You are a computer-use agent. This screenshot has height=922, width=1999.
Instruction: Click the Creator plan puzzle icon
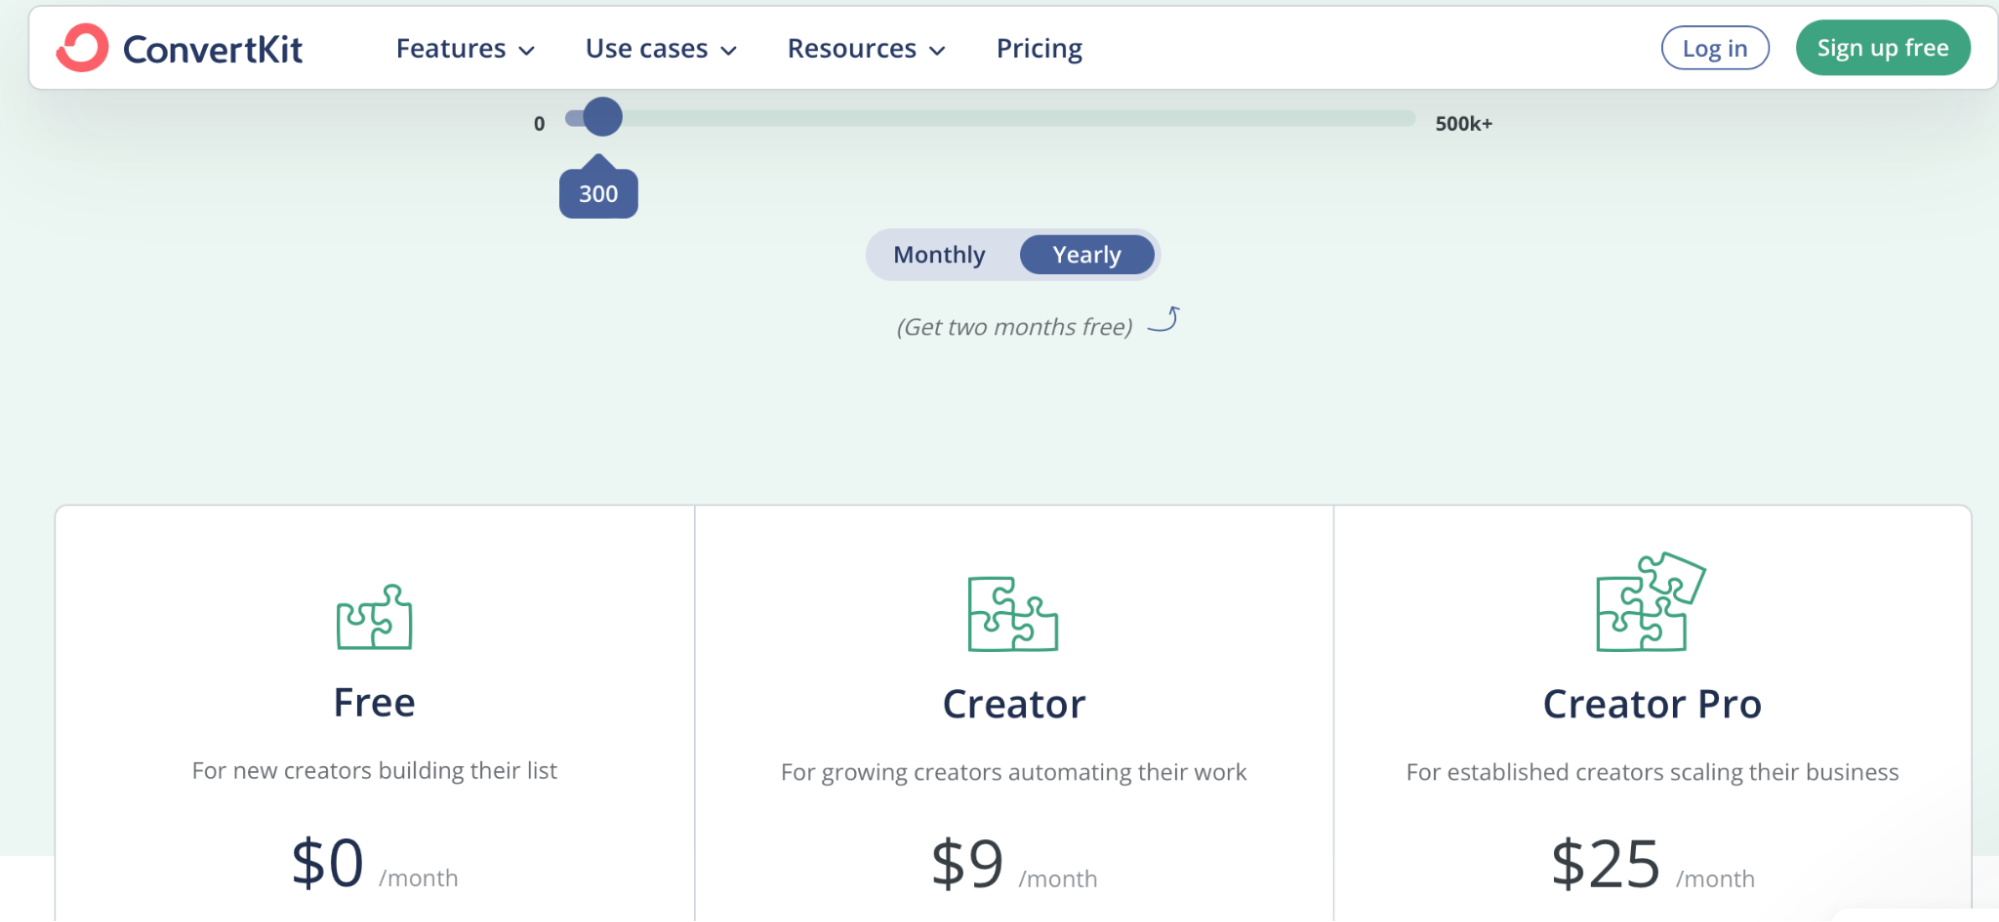coord(1012,614)
